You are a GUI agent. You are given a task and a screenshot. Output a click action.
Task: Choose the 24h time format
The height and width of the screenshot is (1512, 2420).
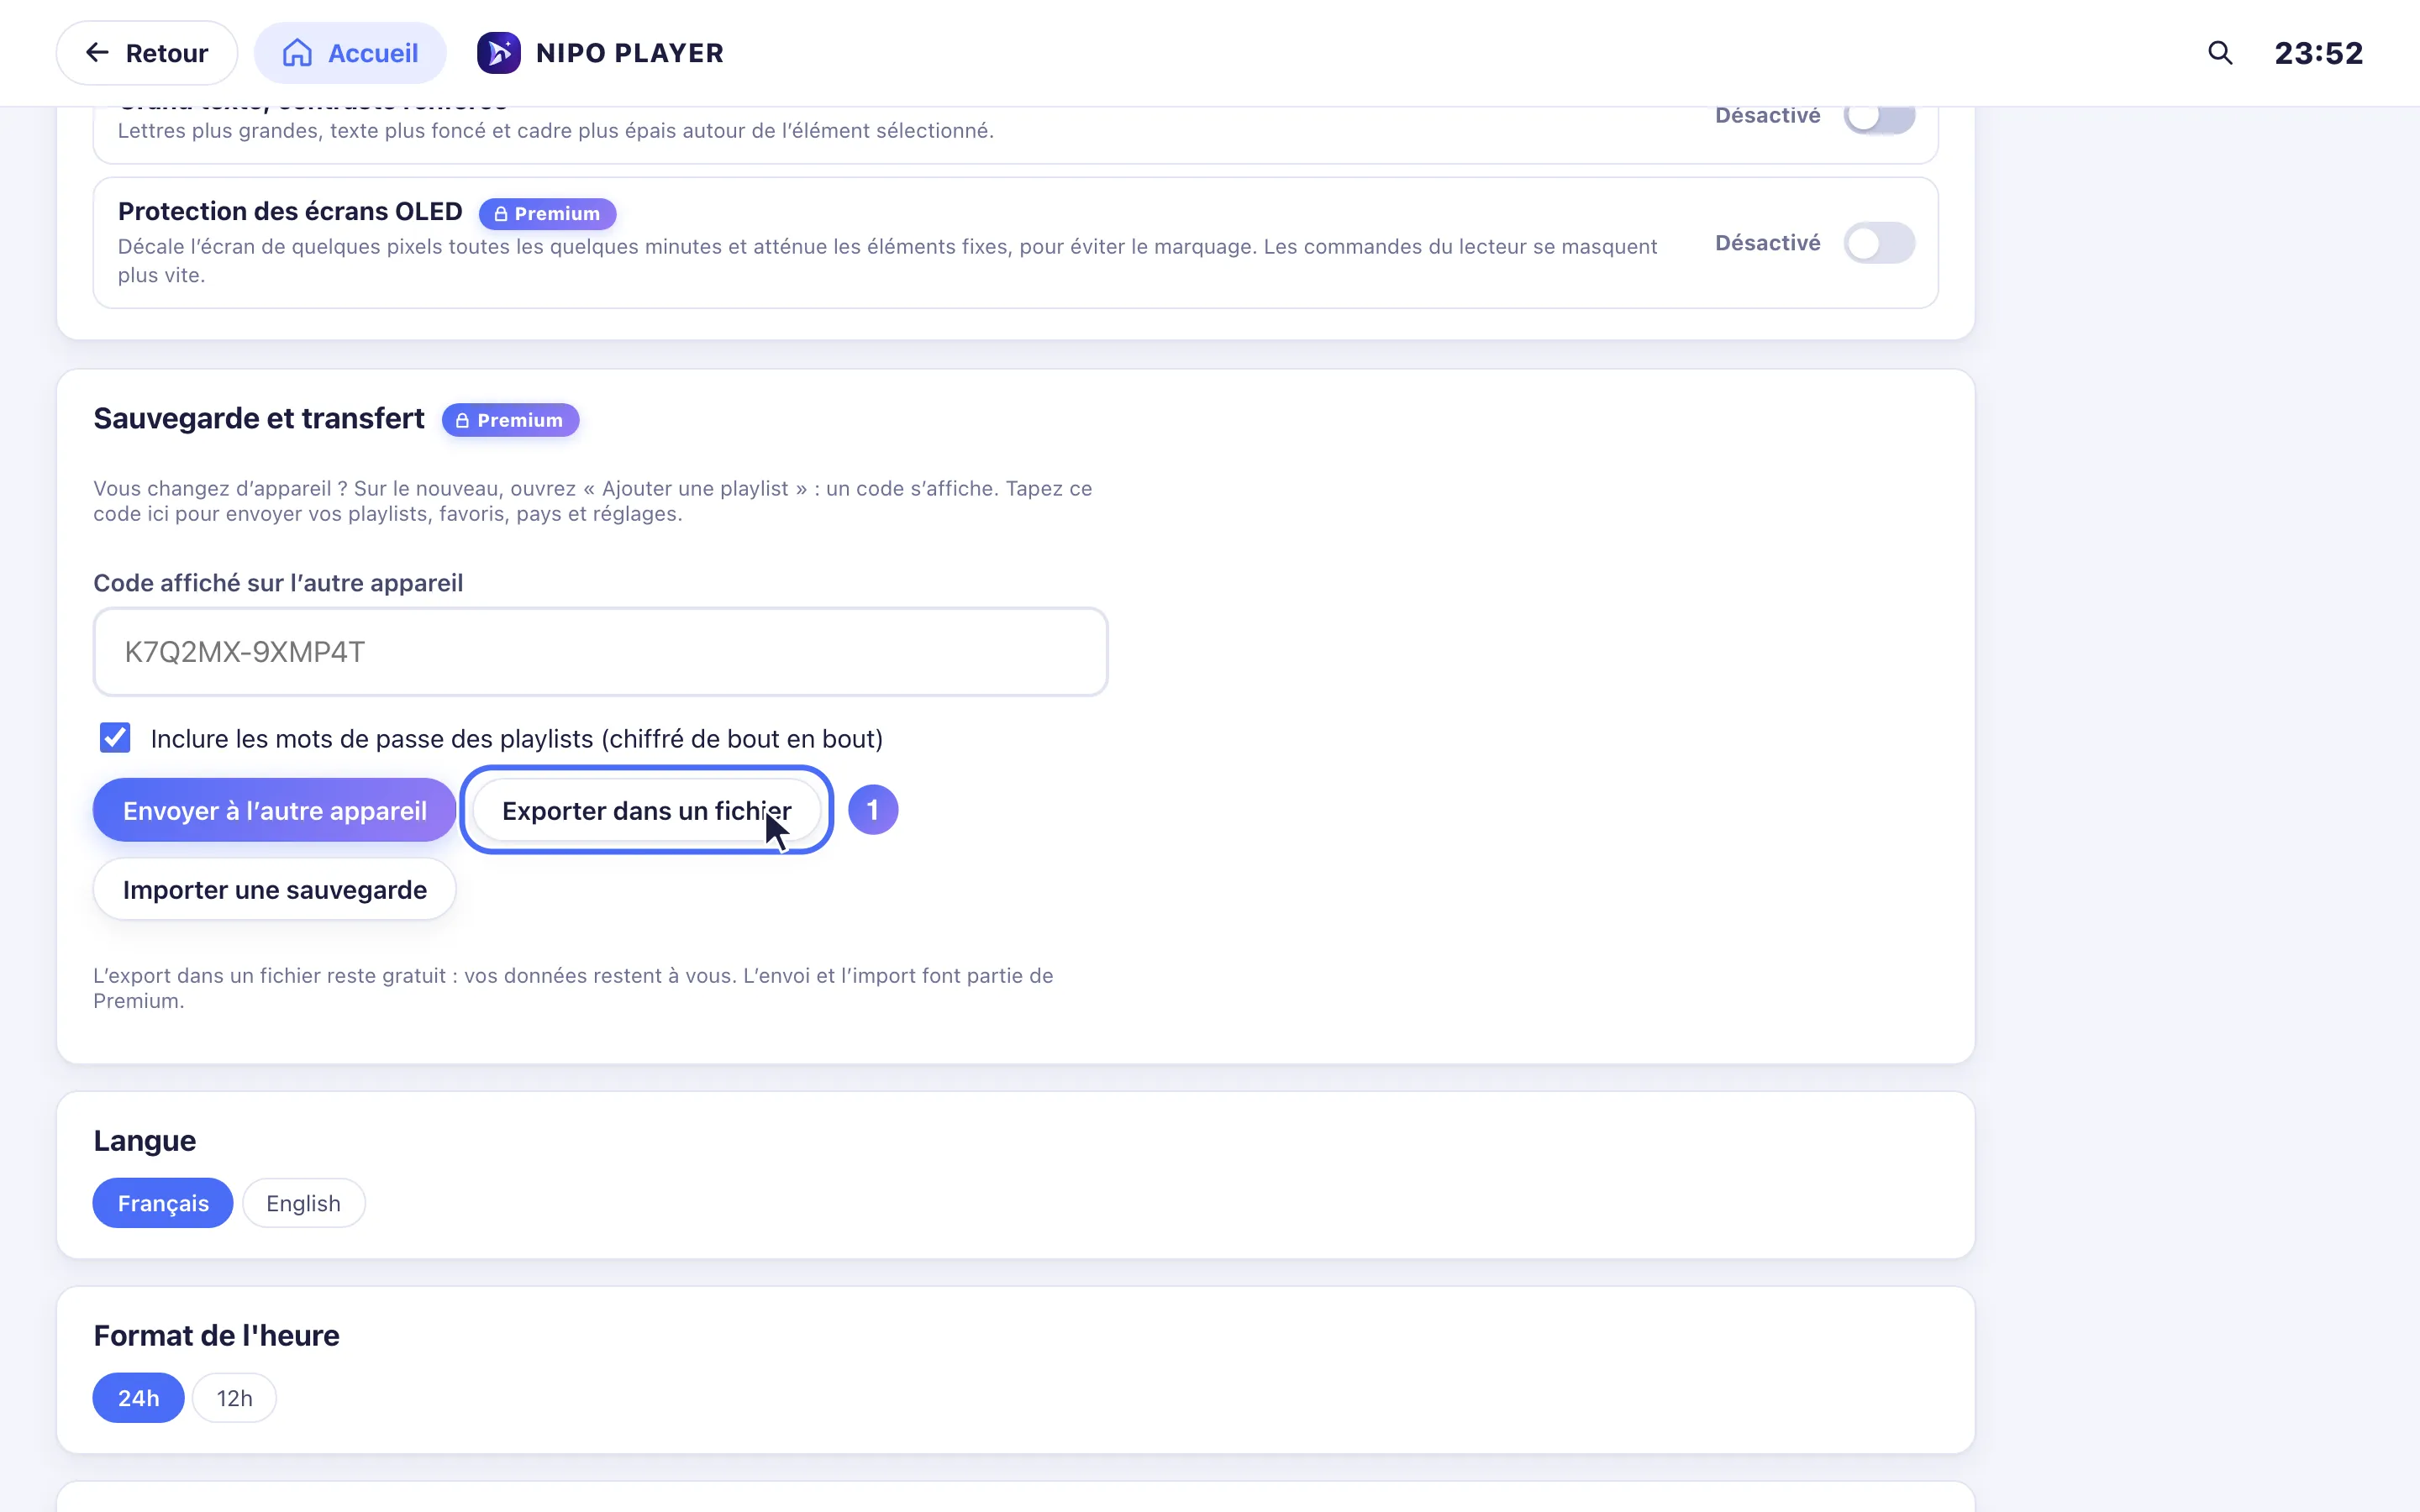click(138, 1398)
